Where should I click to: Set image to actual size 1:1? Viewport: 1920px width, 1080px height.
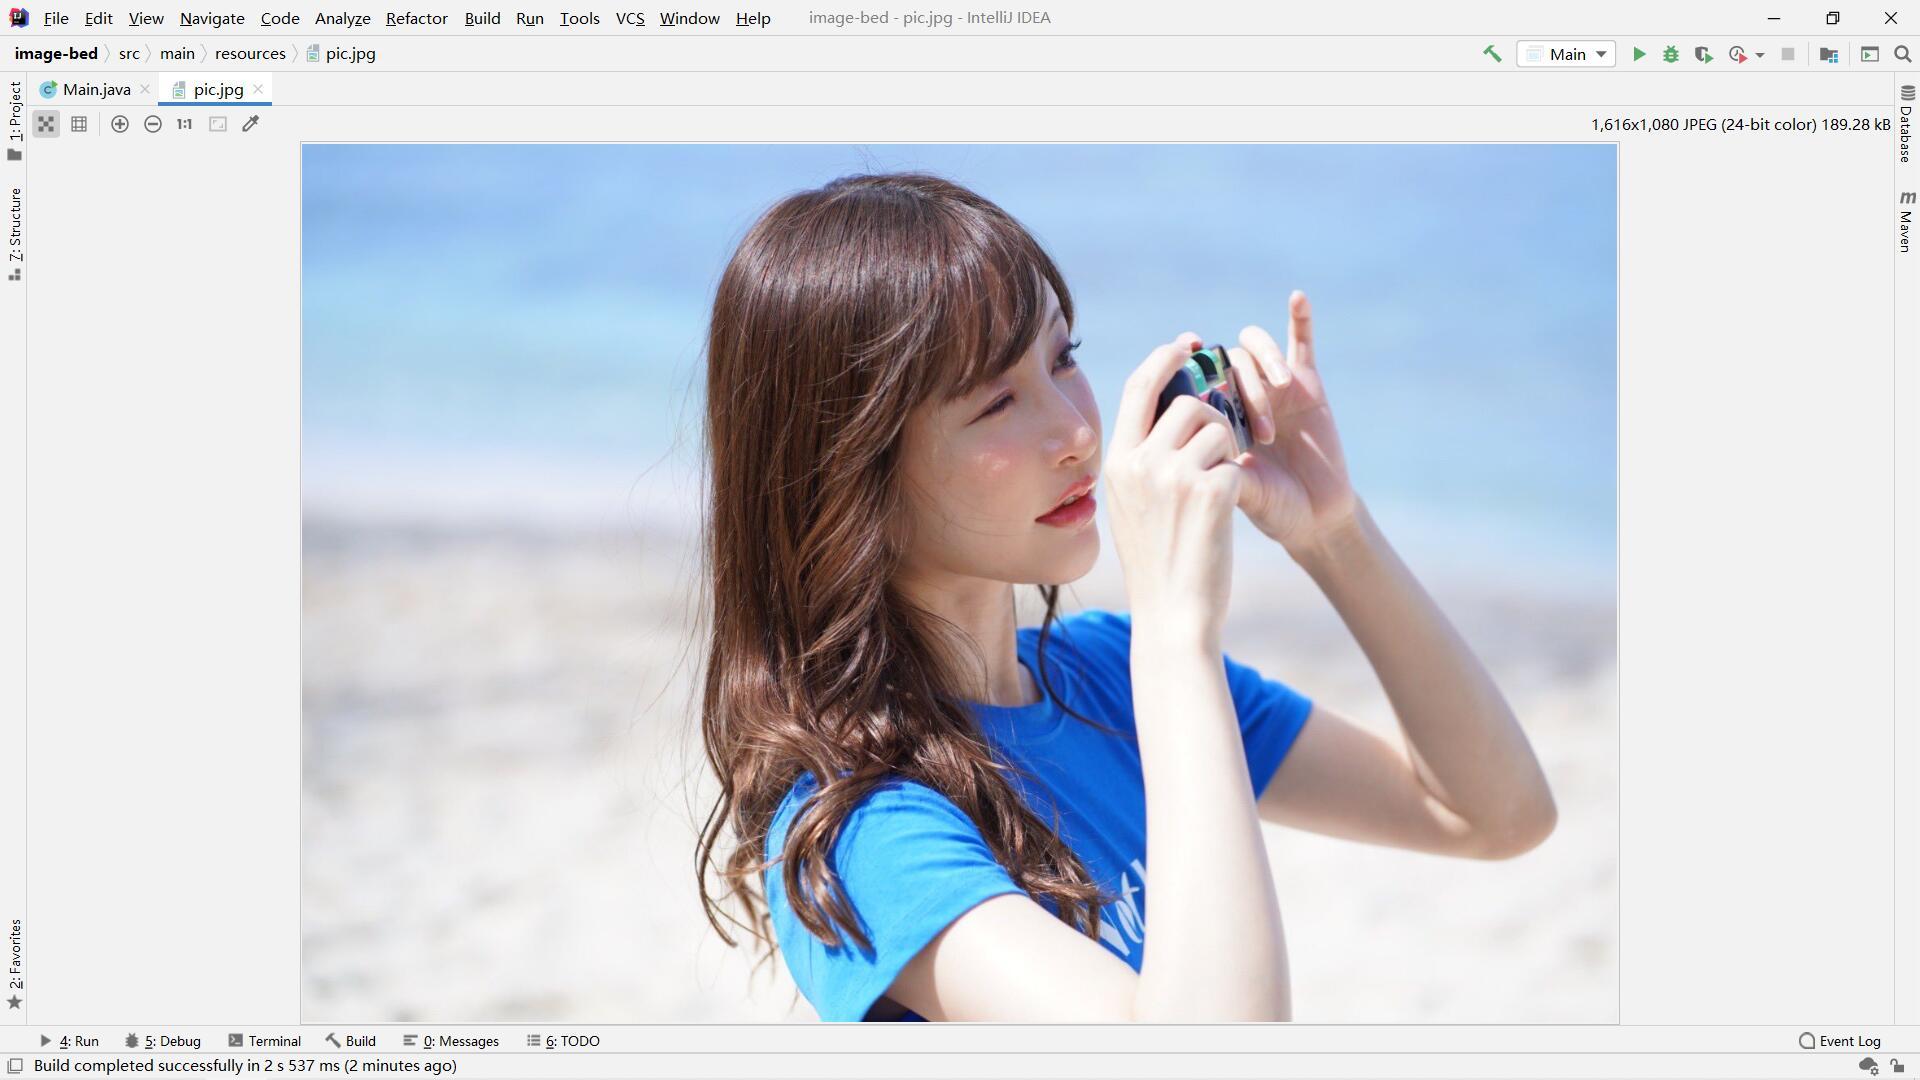pyautogui.click(x=185, y=124)
